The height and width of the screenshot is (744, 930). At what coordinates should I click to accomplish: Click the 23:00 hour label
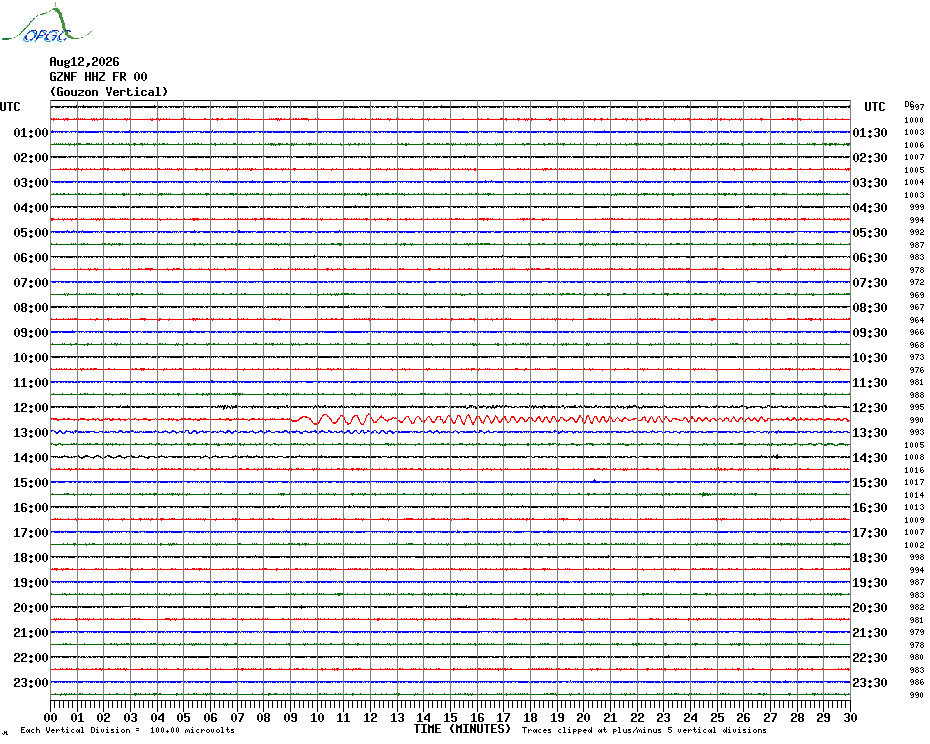tap(31, 682)
